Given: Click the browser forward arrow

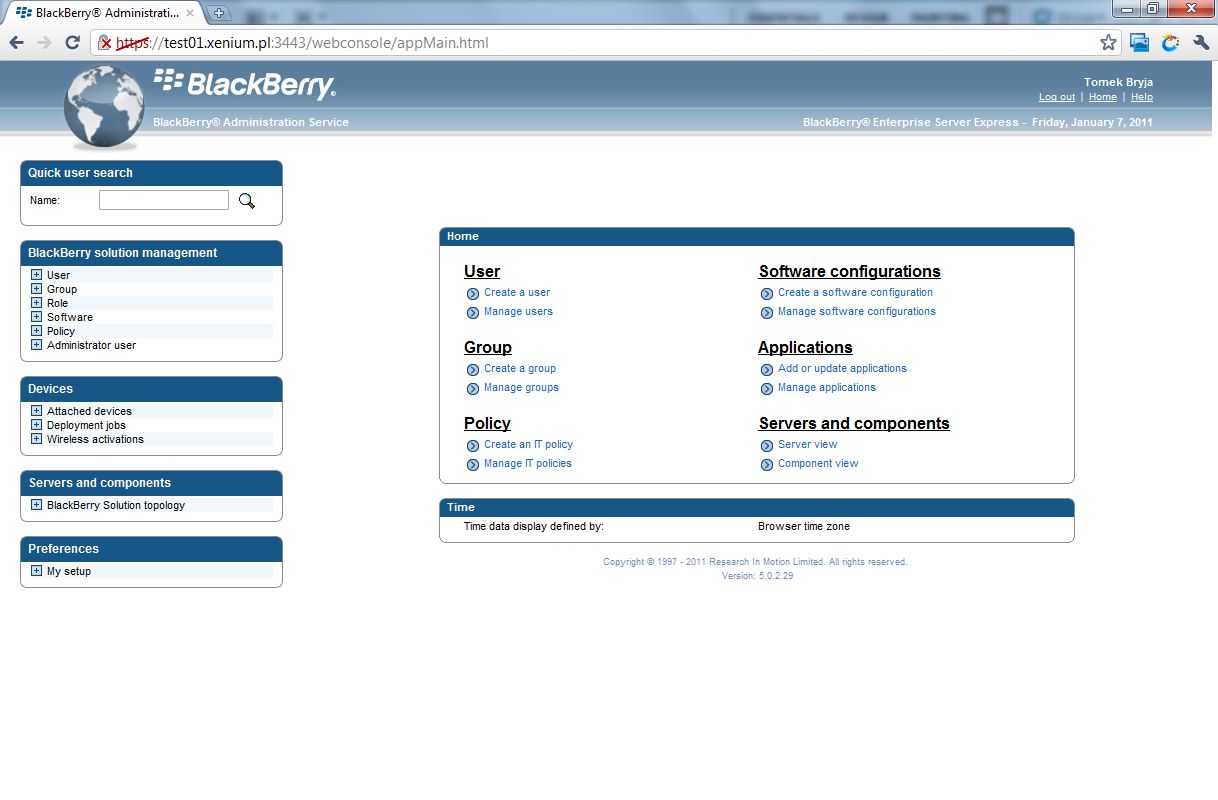Looking at the screenshot, I should coord(44,42).
